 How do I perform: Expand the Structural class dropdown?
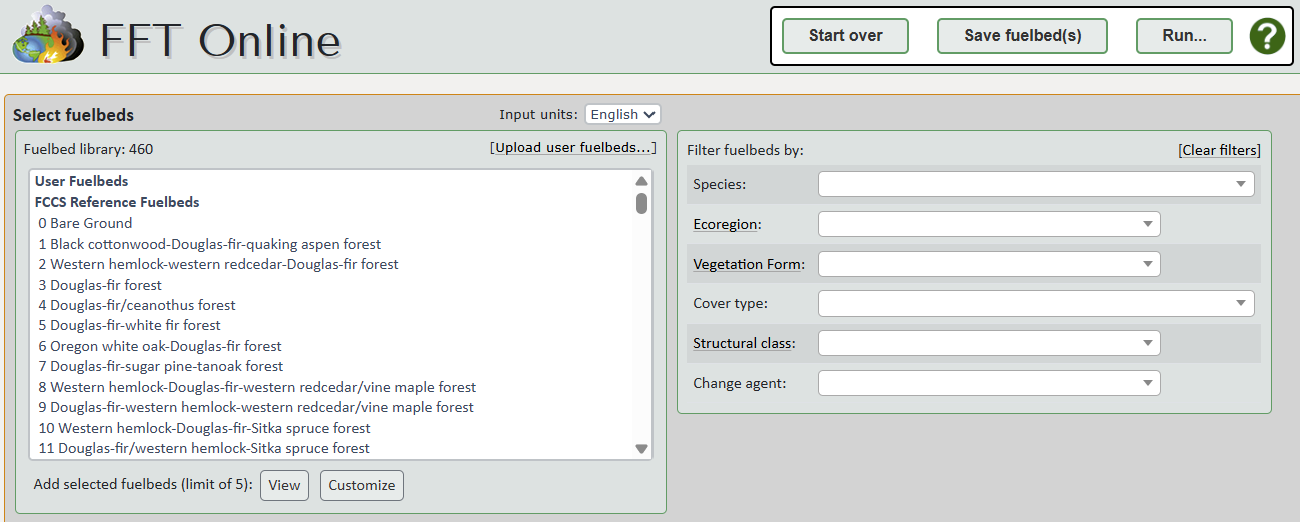coord(989,343)
